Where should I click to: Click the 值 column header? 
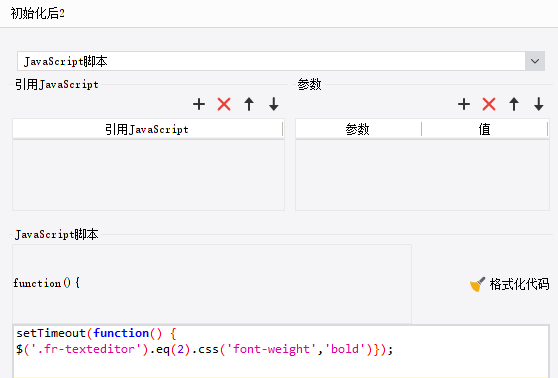(x=484, y=129)
